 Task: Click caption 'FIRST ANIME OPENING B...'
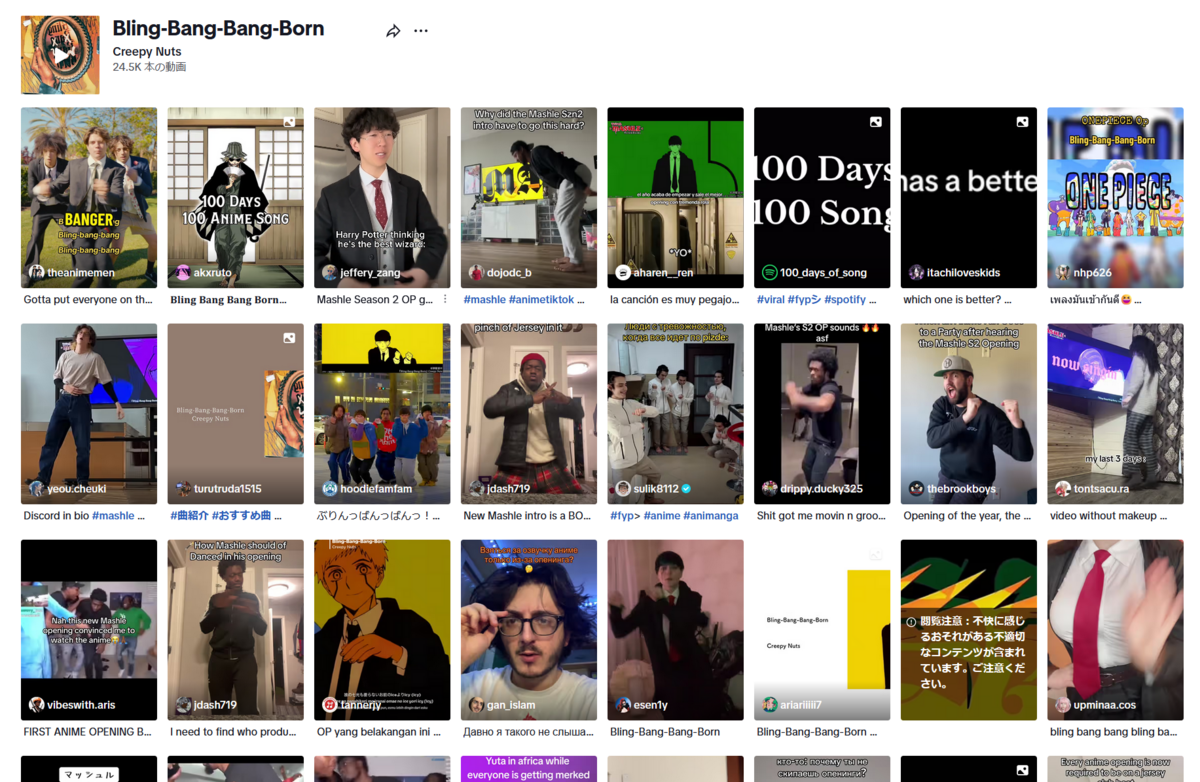[x=88, y=732]
